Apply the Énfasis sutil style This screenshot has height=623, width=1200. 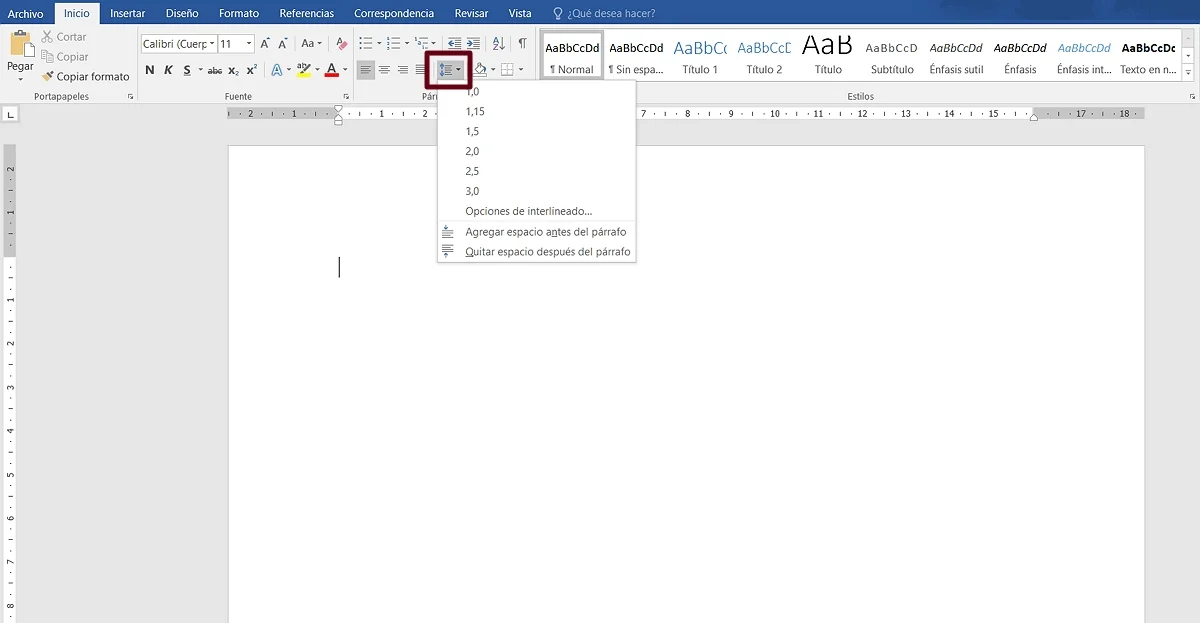point(956,55)
